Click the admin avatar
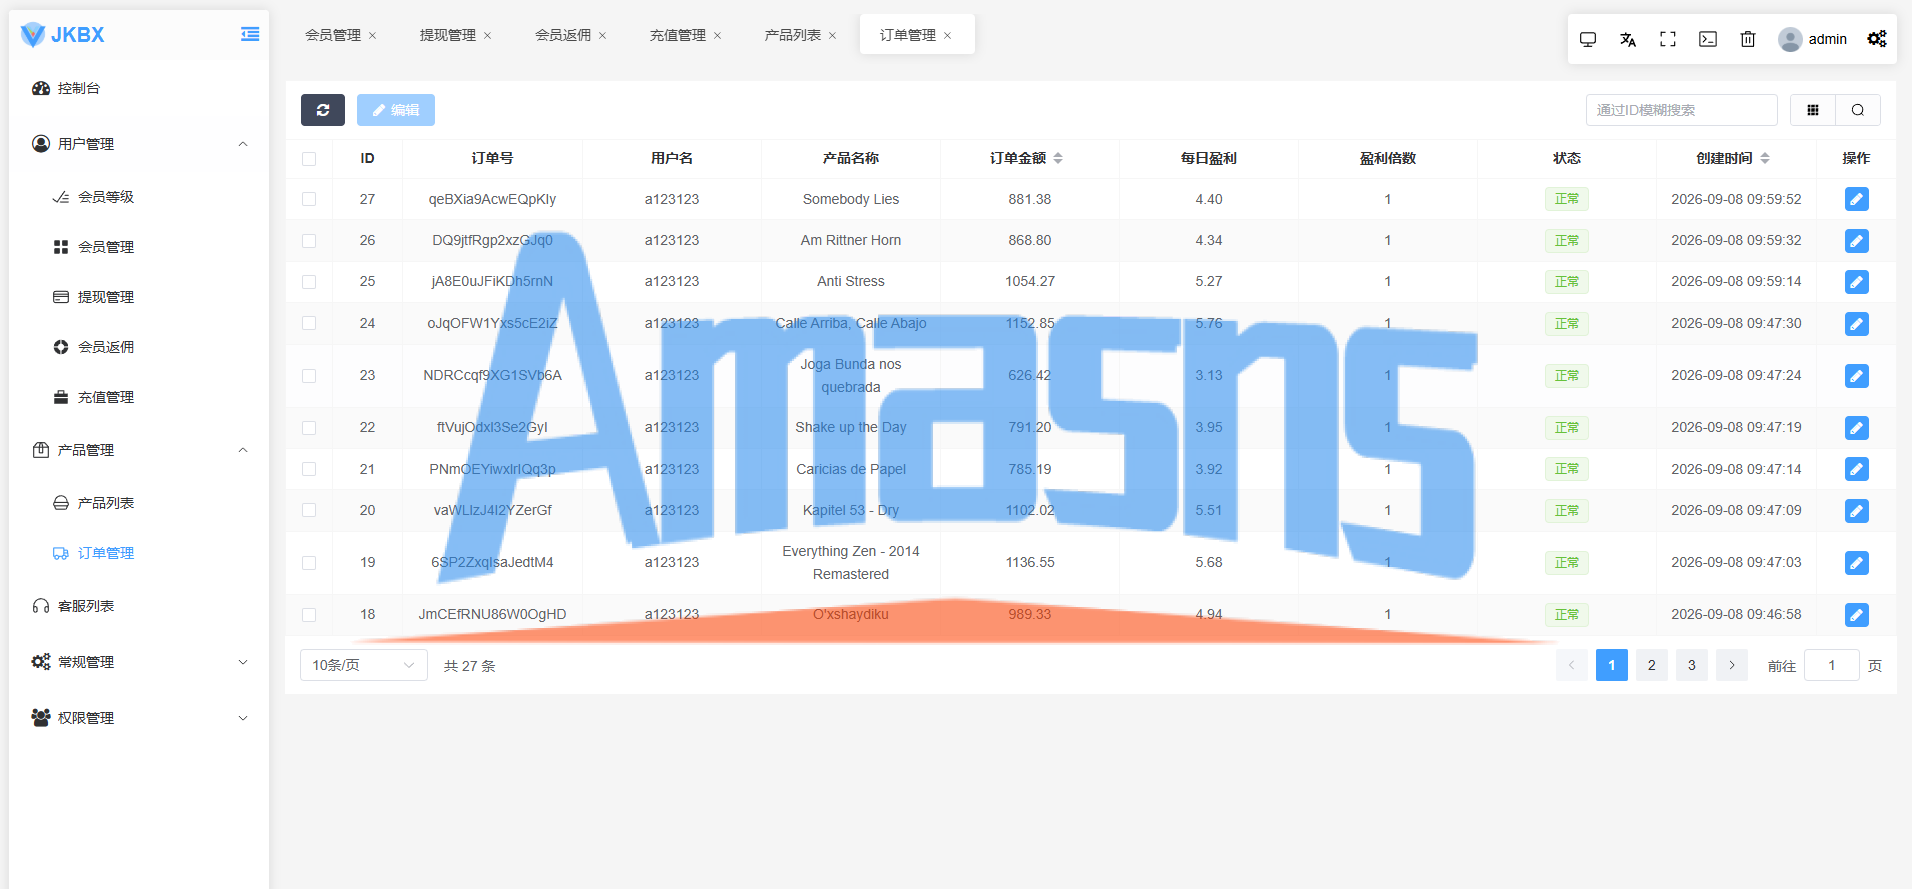This screenshot has height=889, width=1912. pyautogui.click(x=1790, y=39)
